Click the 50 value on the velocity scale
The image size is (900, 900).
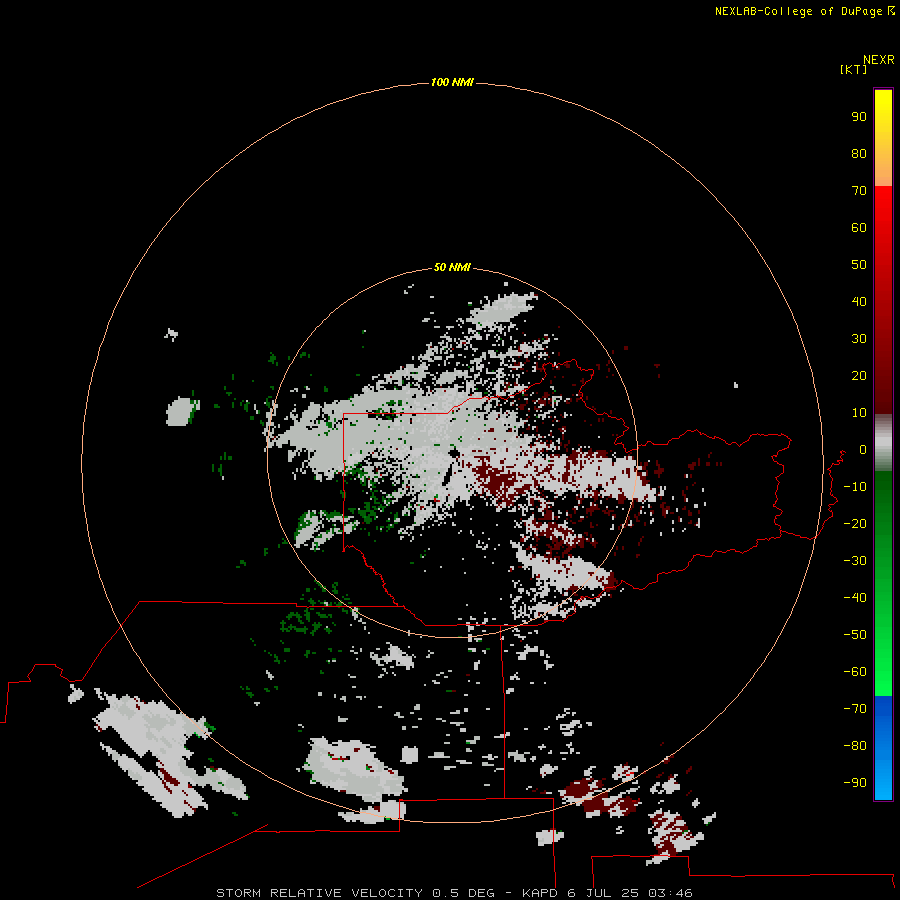coord(859,265)
